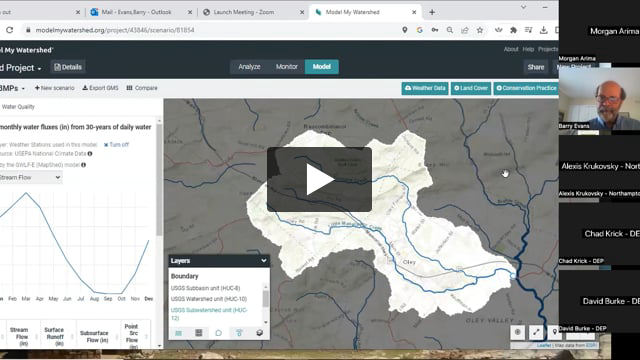Expand the project name dropdown arrow
The height and width of the screenshot is (360, 640).
40,69
